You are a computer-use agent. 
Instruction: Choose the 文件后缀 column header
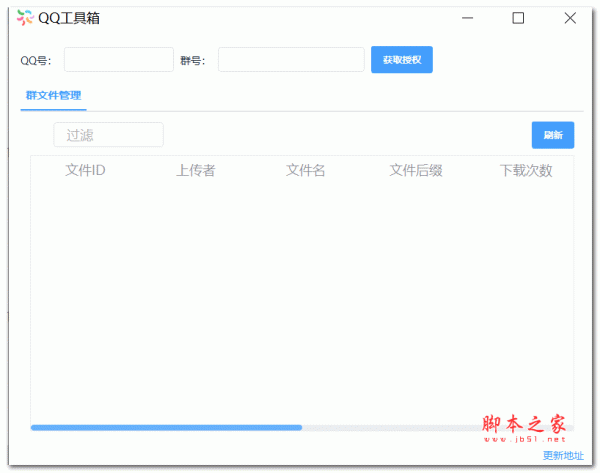pos(416,170)
